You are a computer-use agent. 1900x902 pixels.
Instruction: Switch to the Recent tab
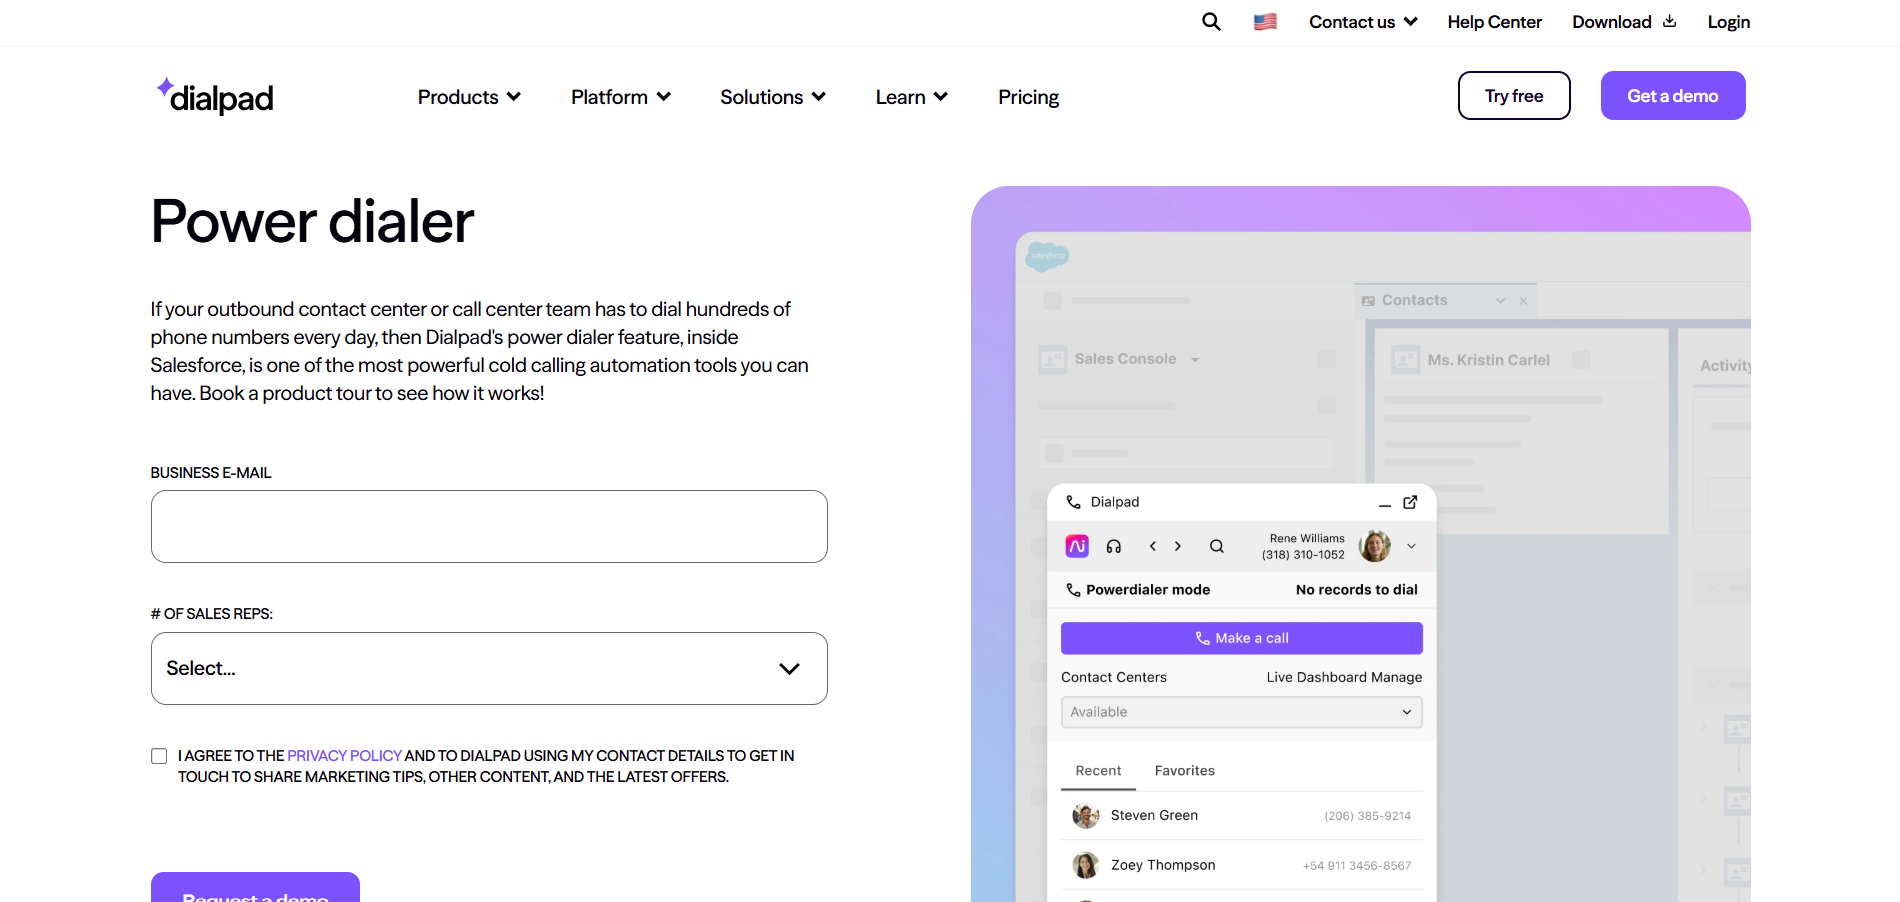pyautogui.click(x=1098, y=771)
